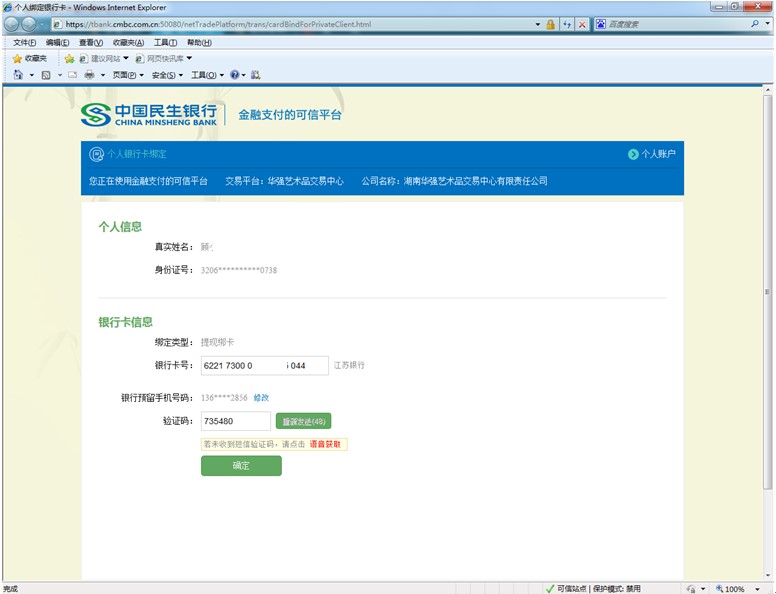Viewport: 776px width, 594px height.
Task: Click the 修改 link beside phone number
Action: (x=261, y=398)
